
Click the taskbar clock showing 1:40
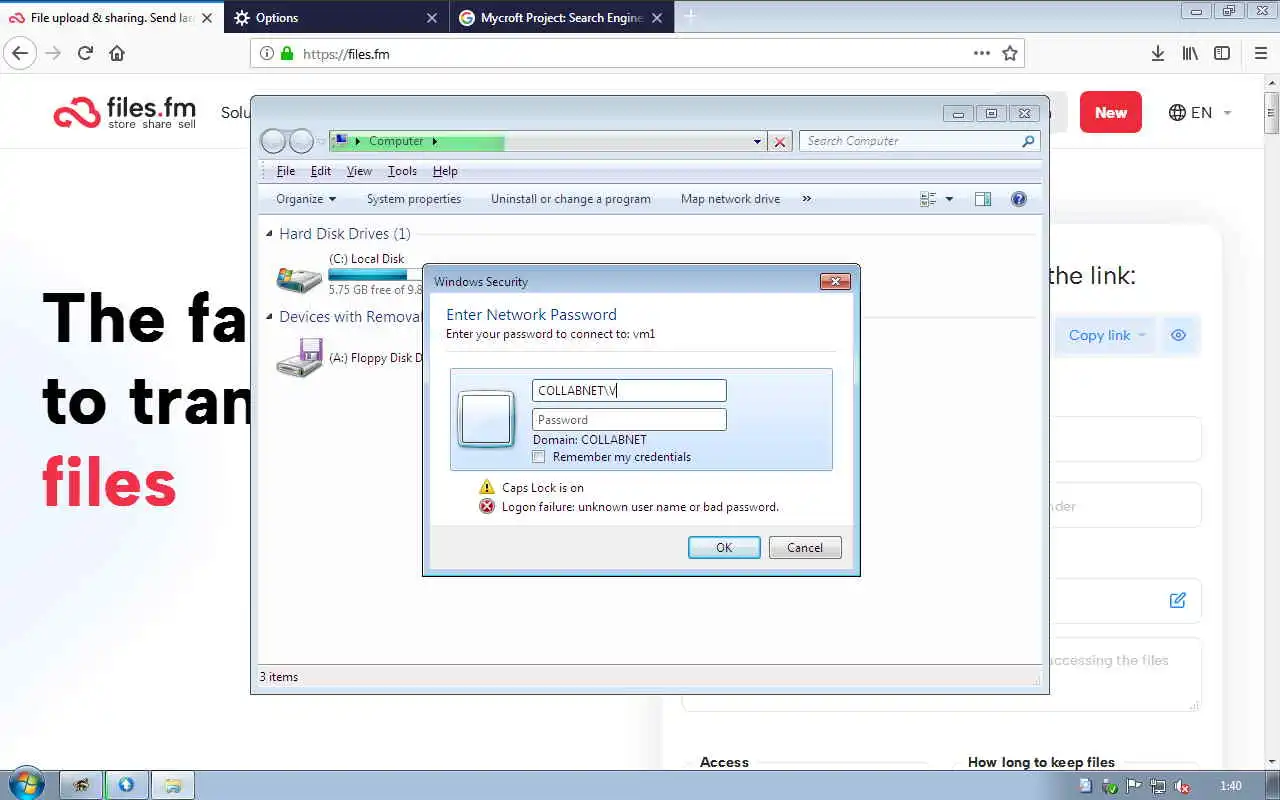pos(1231,786)
